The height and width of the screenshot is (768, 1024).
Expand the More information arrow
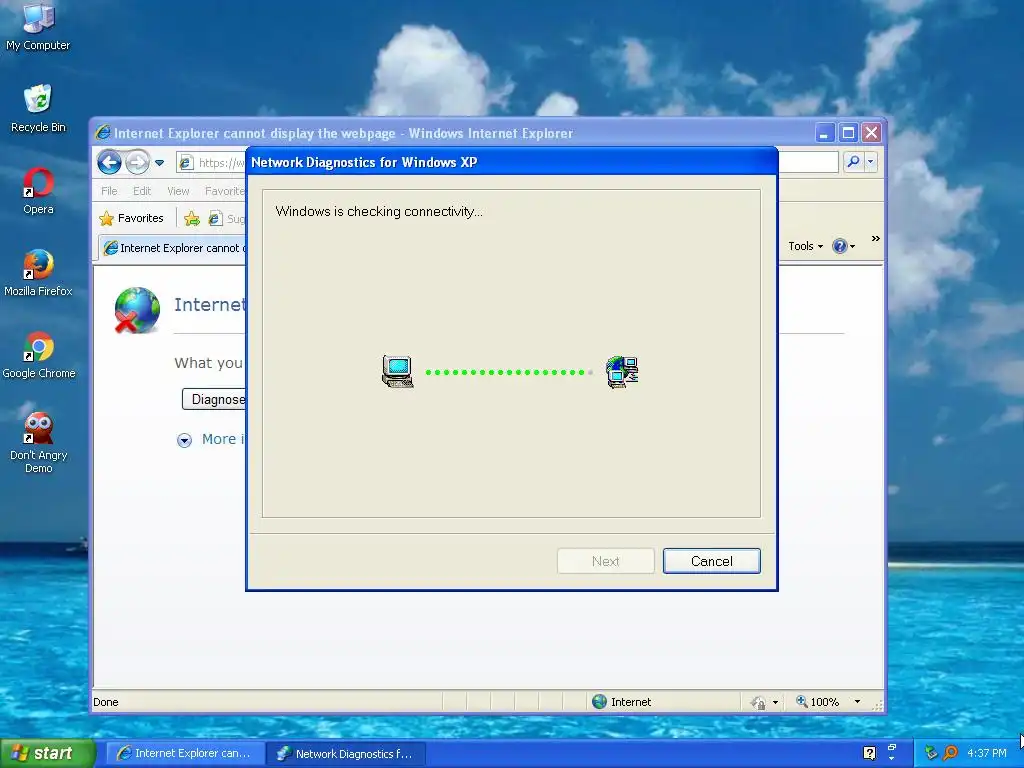click(184, 440)
